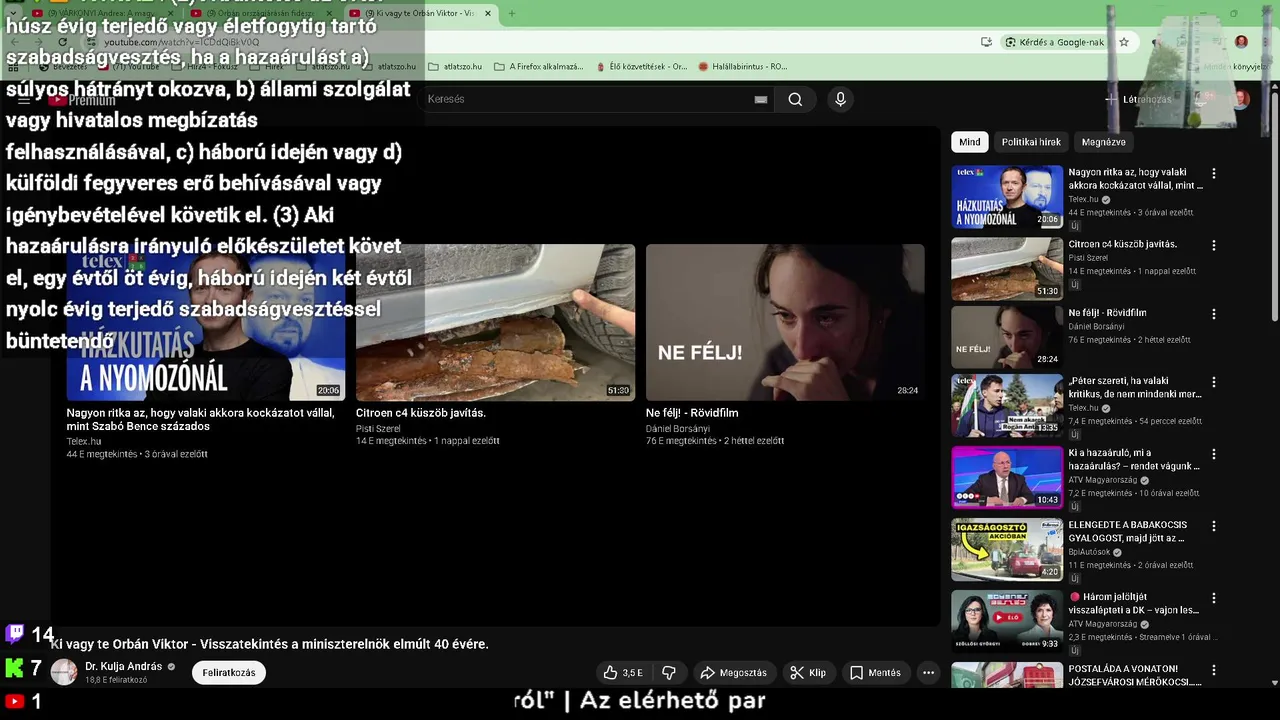Open the Halállabirintus bookmark

[x=743, y=66]
